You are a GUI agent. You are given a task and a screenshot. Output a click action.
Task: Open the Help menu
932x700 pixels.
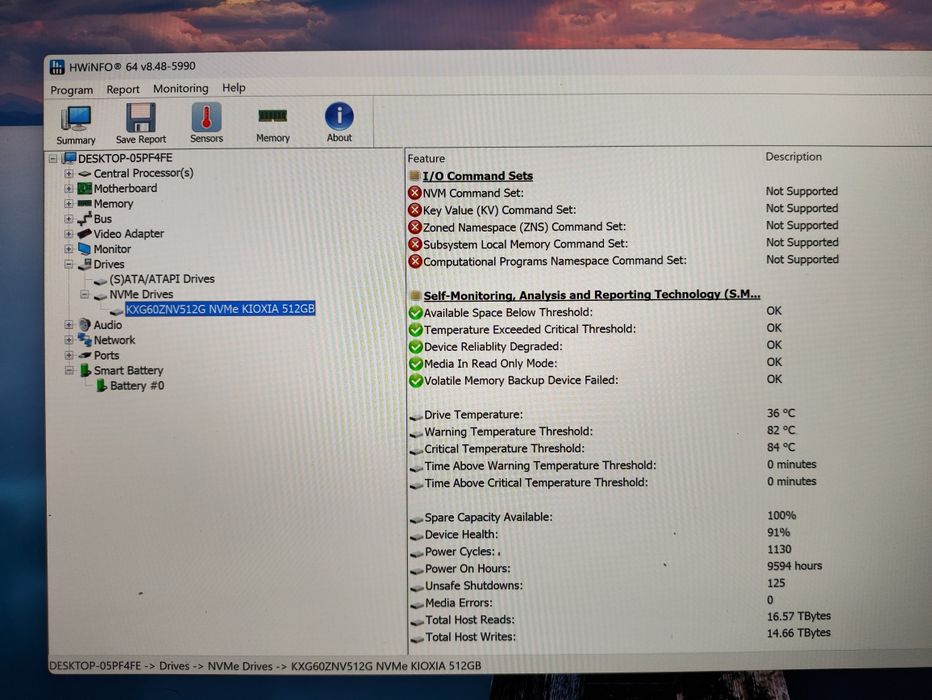point(234,88)
